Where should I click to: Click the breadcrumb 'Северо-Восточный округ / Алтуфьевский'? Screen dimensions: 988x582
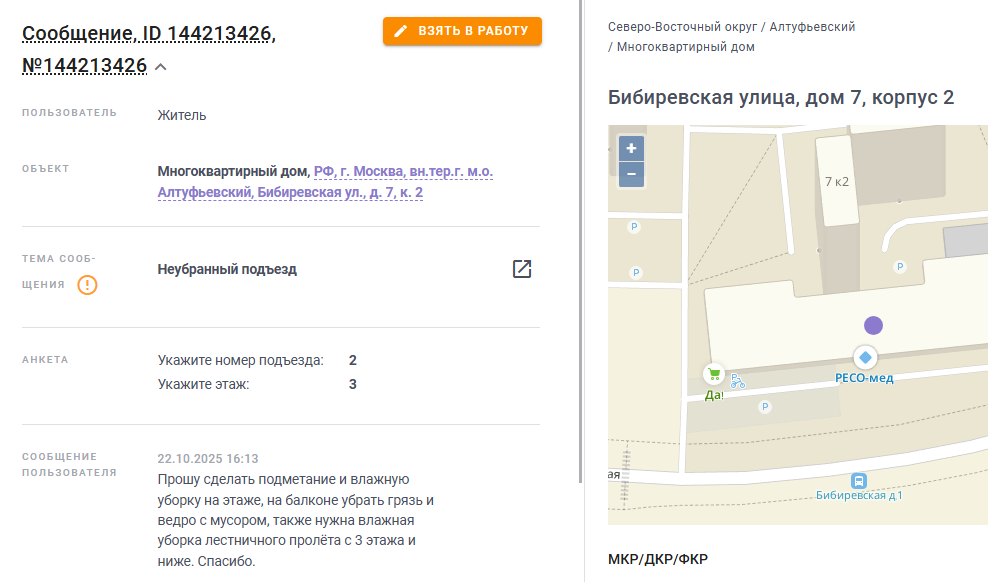(732, 27)
